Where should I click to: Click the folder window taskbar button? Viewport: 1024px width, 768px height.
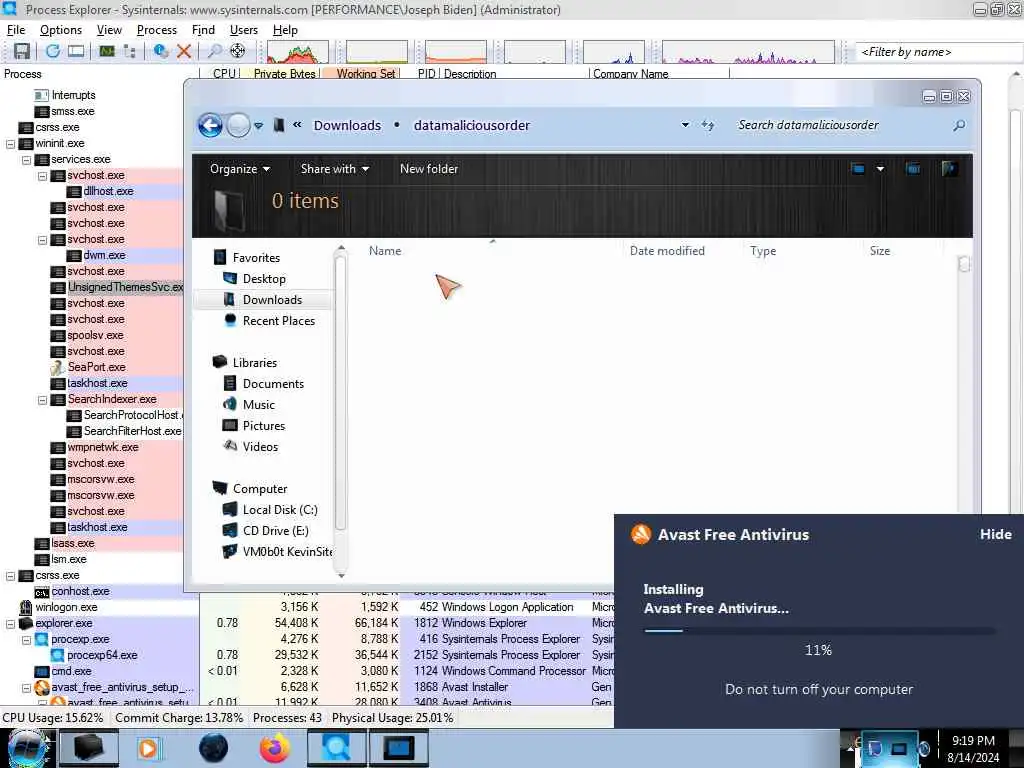[x=89, y=748]
